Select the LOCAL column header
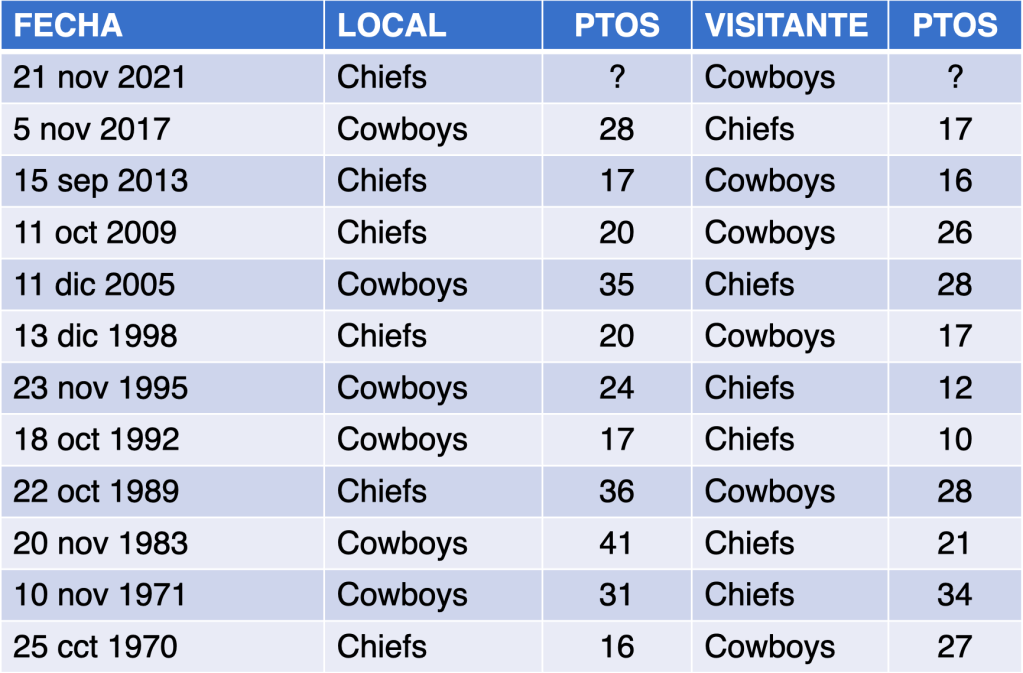This screenshot has height=673, width=1023. [391, 26]
